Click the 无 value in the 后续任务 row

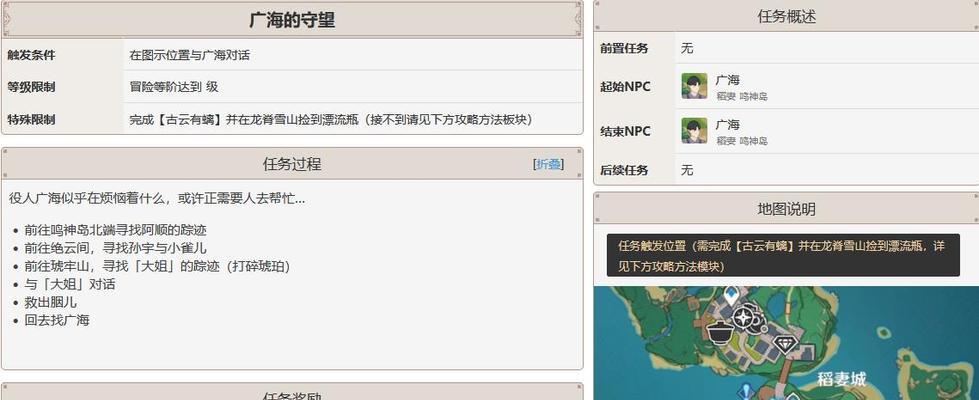click(x=687, y=170)
